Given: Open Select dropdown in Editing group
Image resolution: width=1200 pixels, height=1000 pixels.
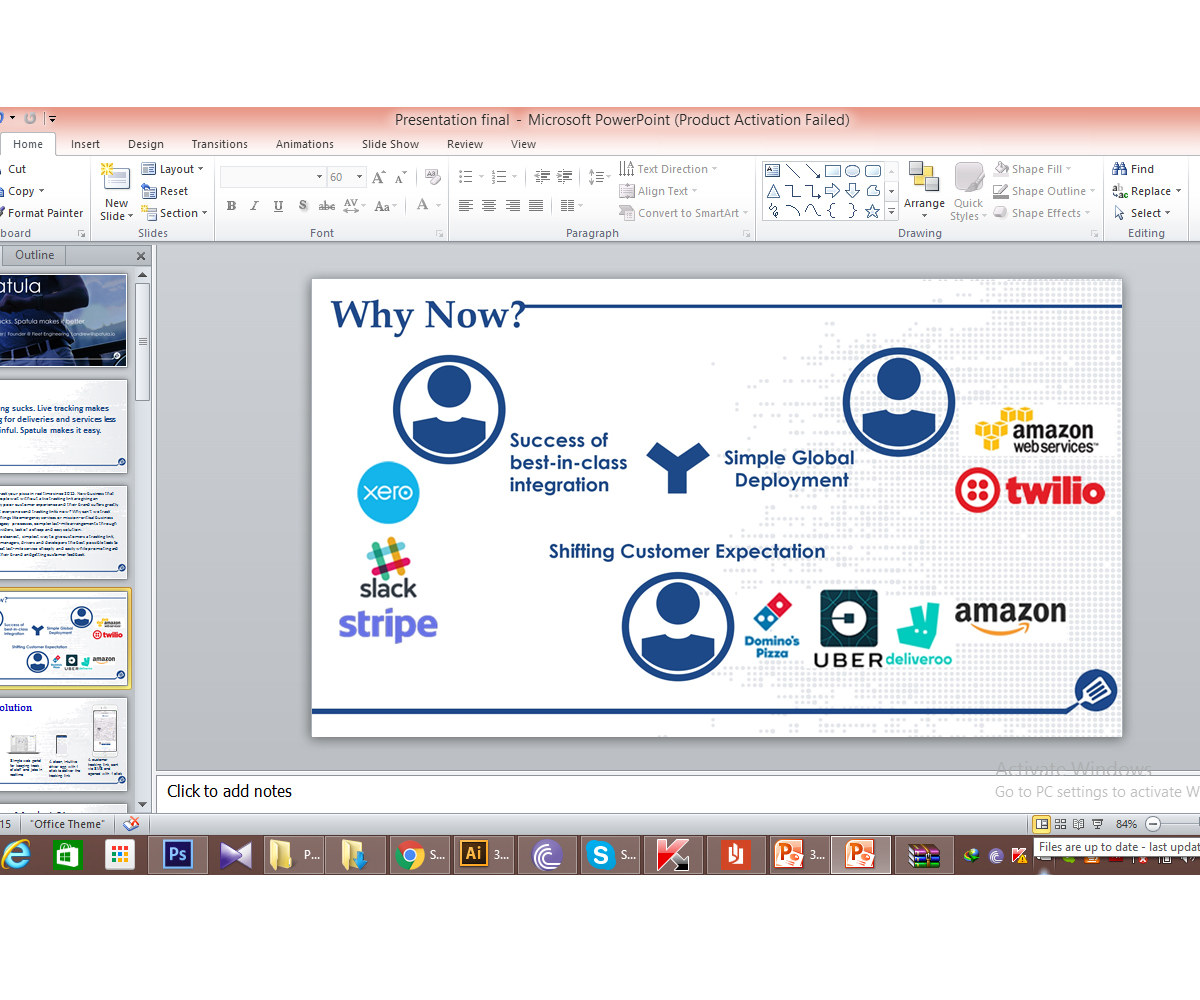Looking at the screenshot, I should pos(1142,213).
